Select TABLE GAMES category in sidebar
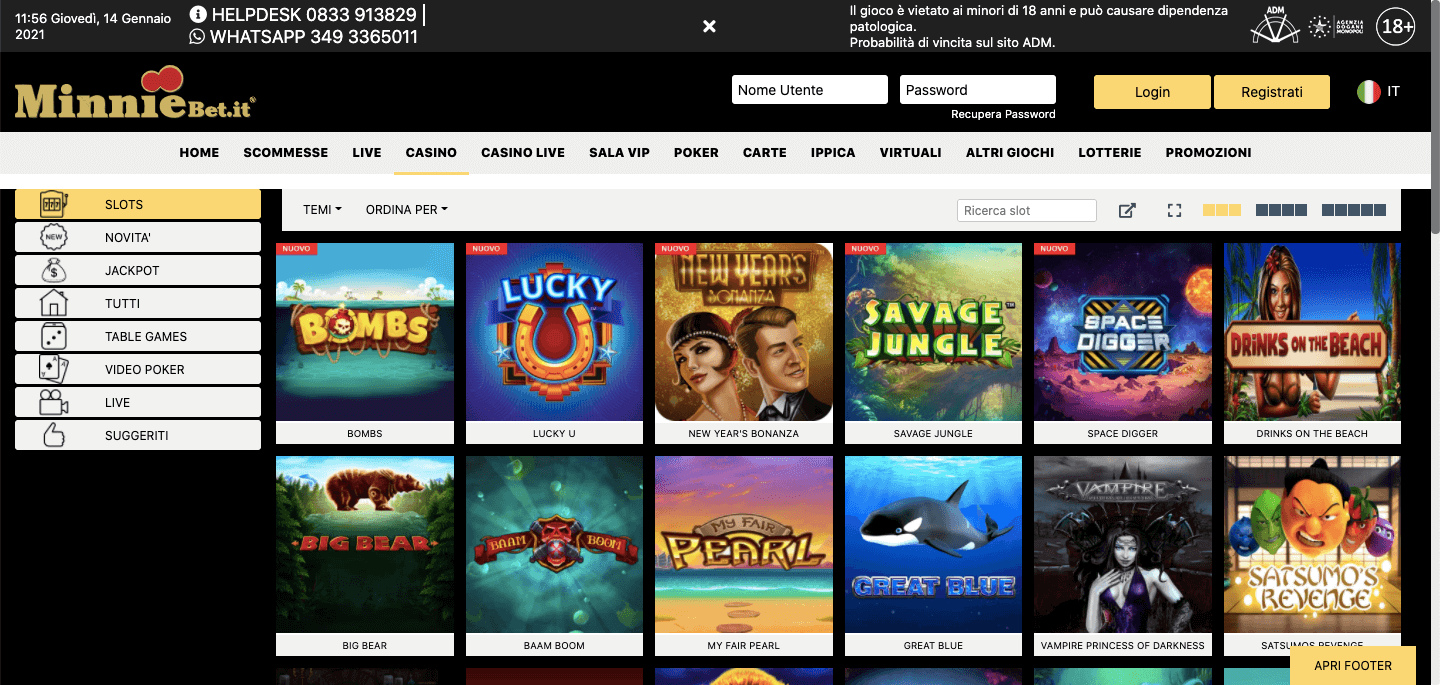The height and width of the screenshot is (685, 1440). tap(138, 336)
